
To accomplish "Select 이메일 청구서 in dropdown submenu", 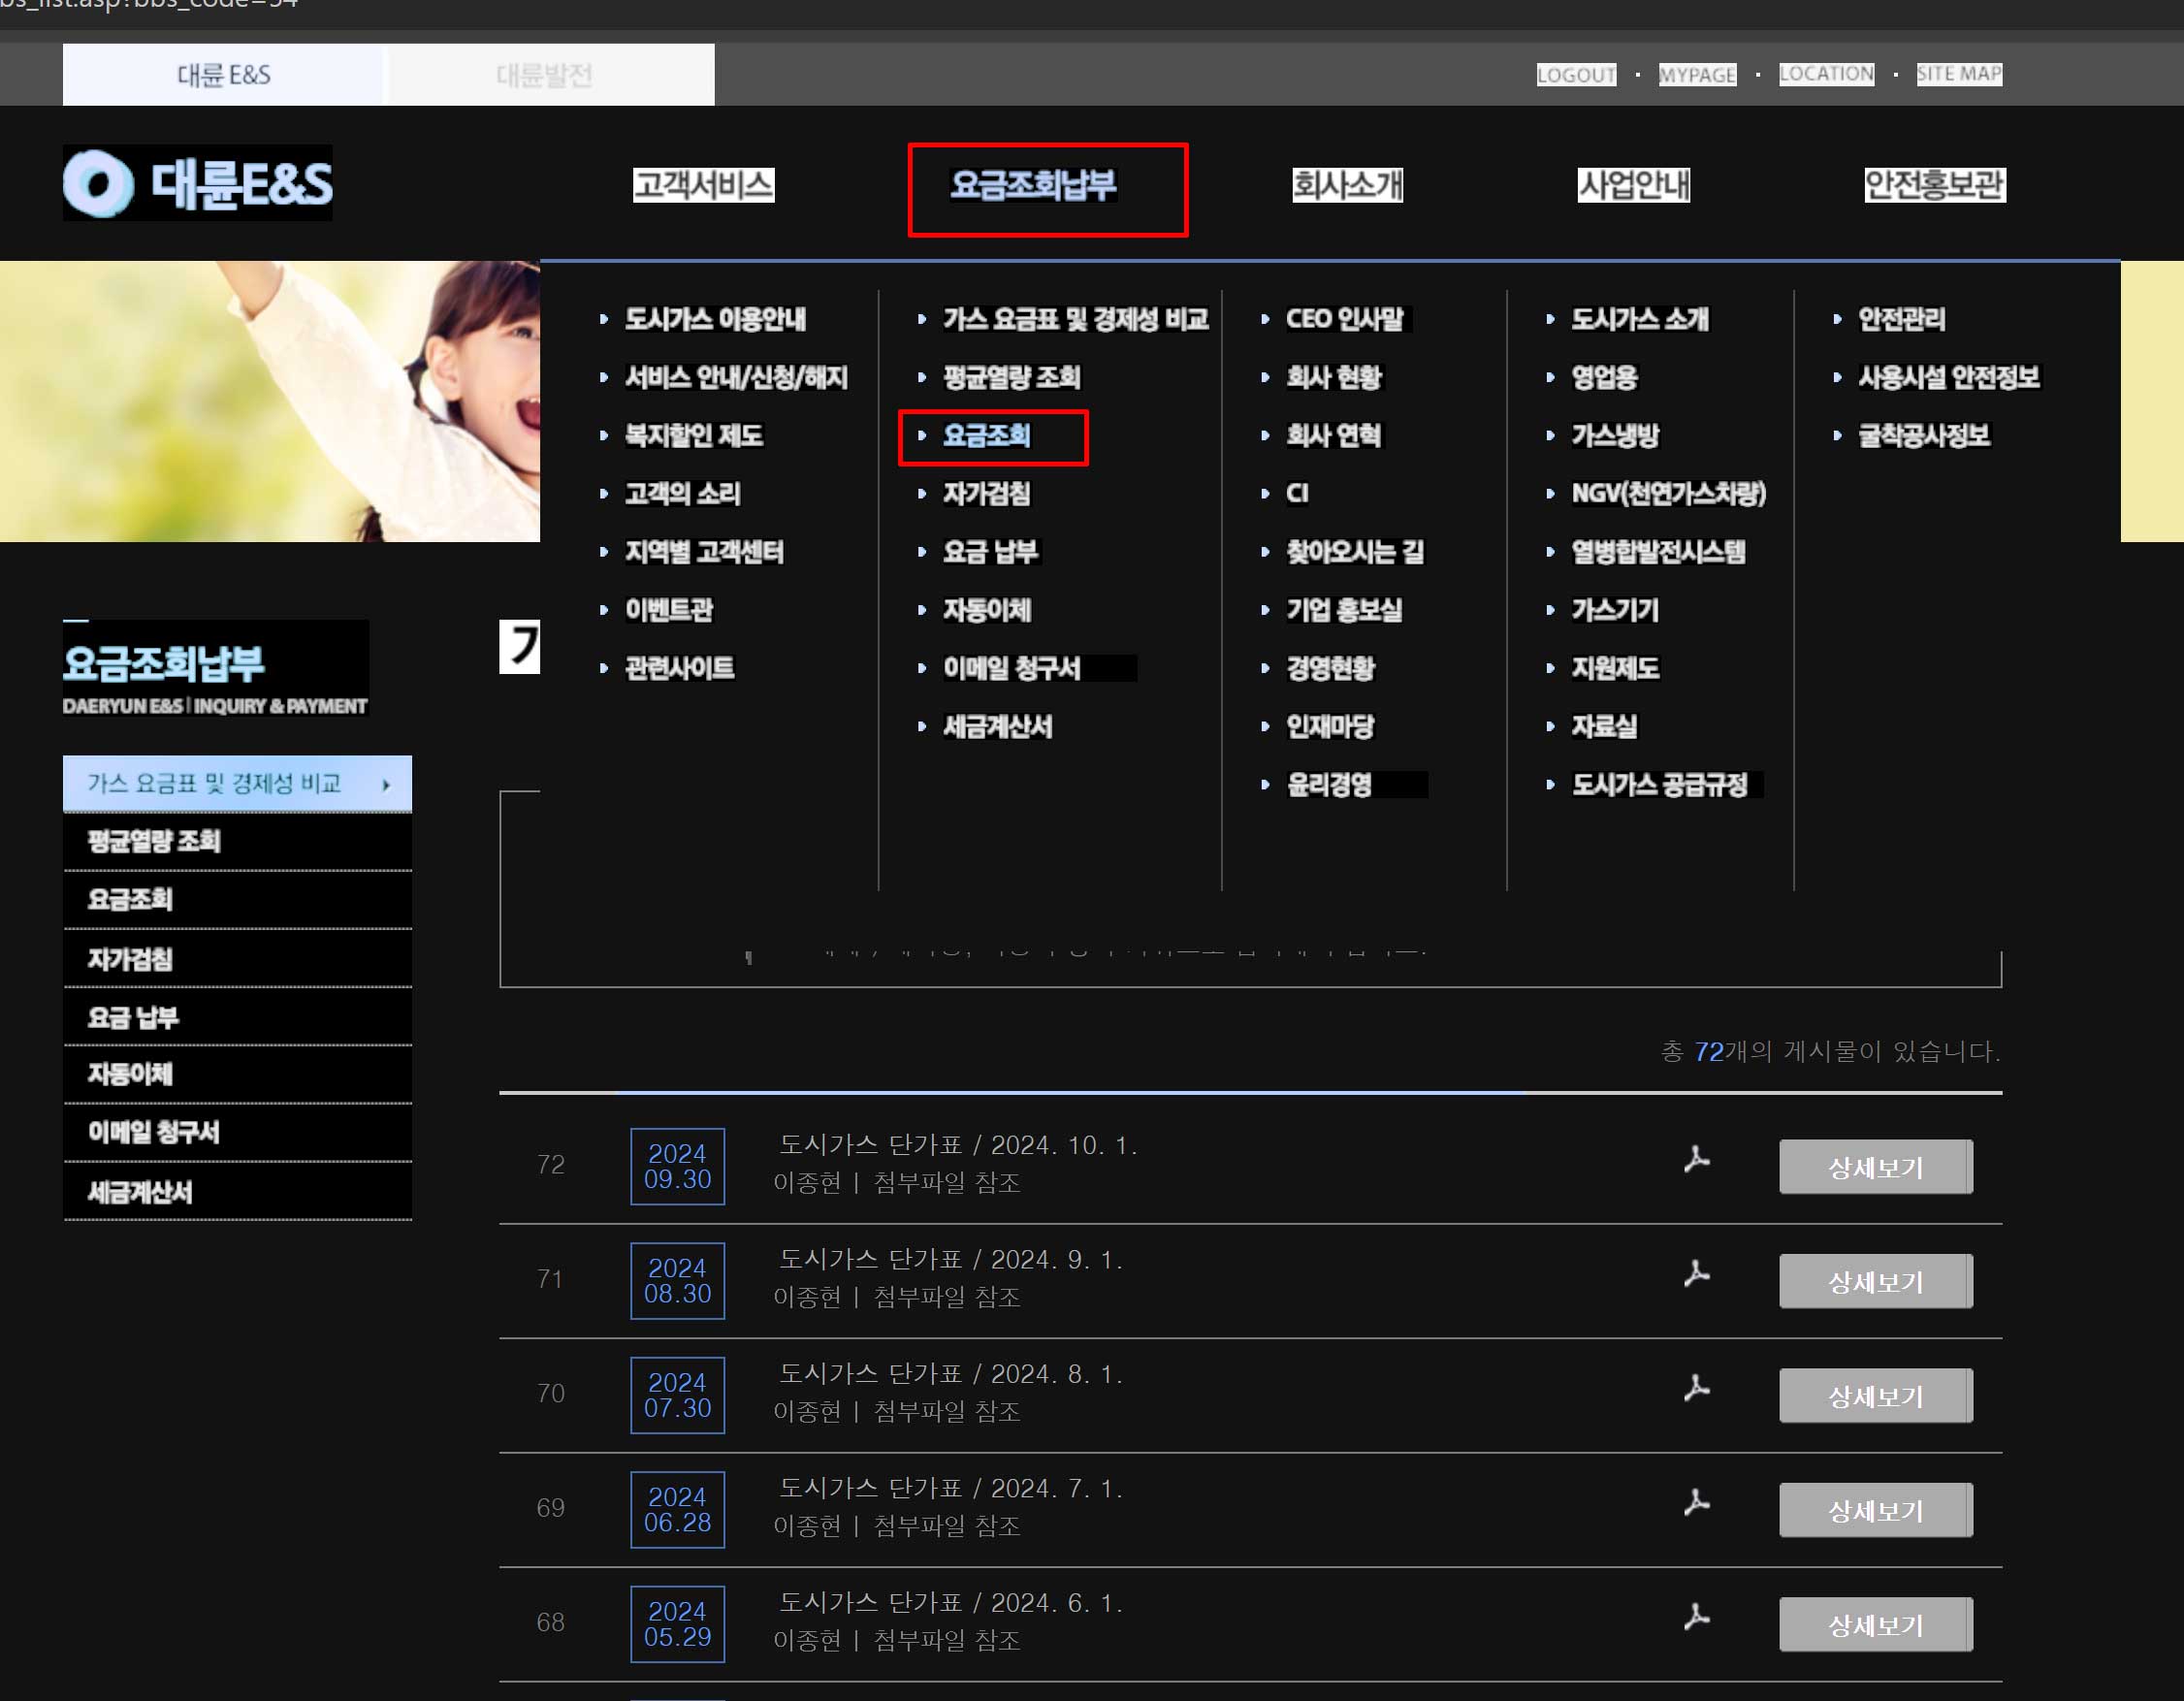I will point(1011,668).
